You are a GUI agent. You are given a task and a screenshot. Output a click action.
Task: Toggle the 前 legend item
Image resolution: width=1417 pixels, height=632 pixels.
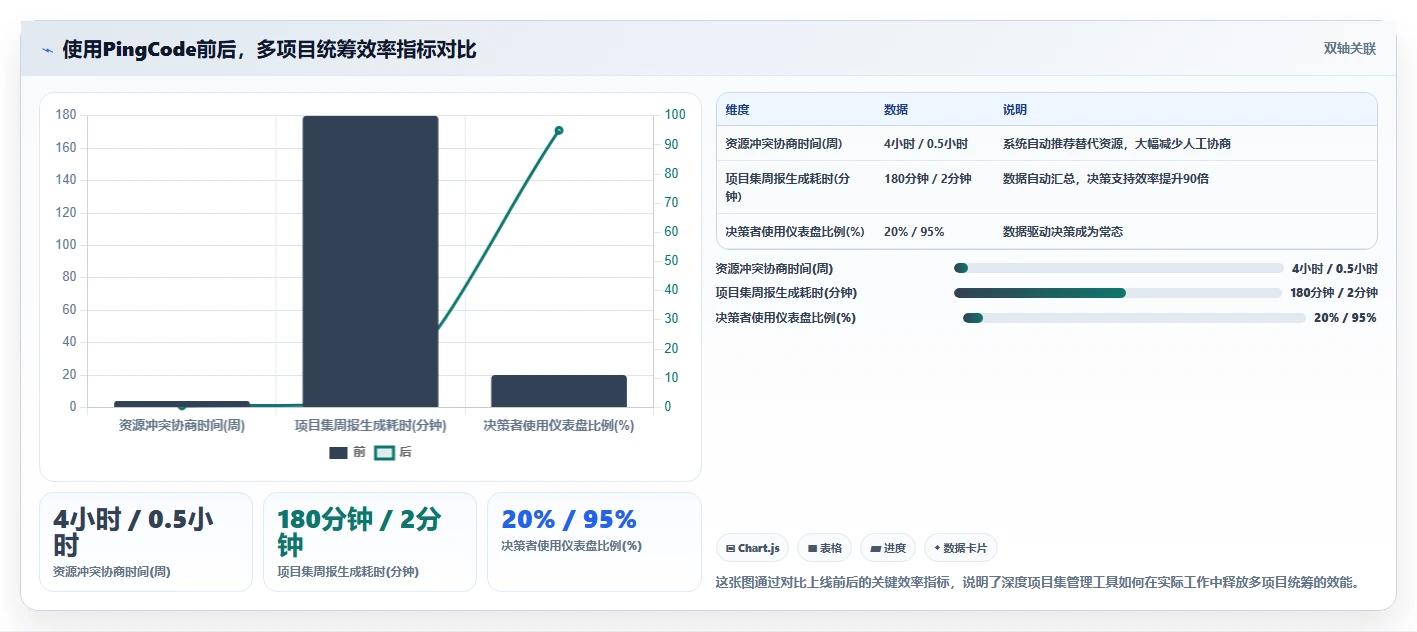click(x=347, y=452)
